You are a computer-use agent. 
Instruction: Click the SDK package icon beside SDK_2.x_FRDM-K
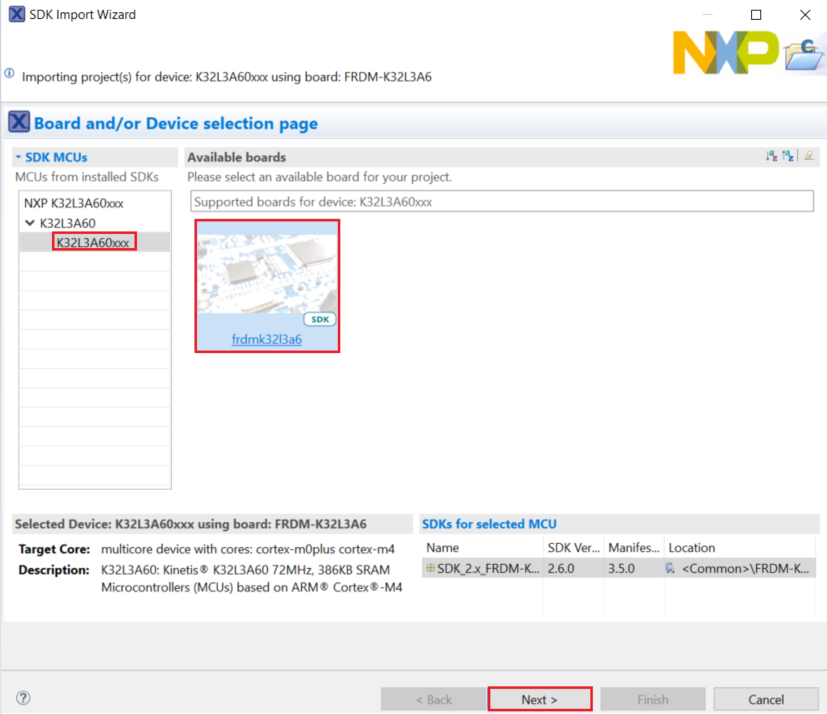[x=430, y=568]
